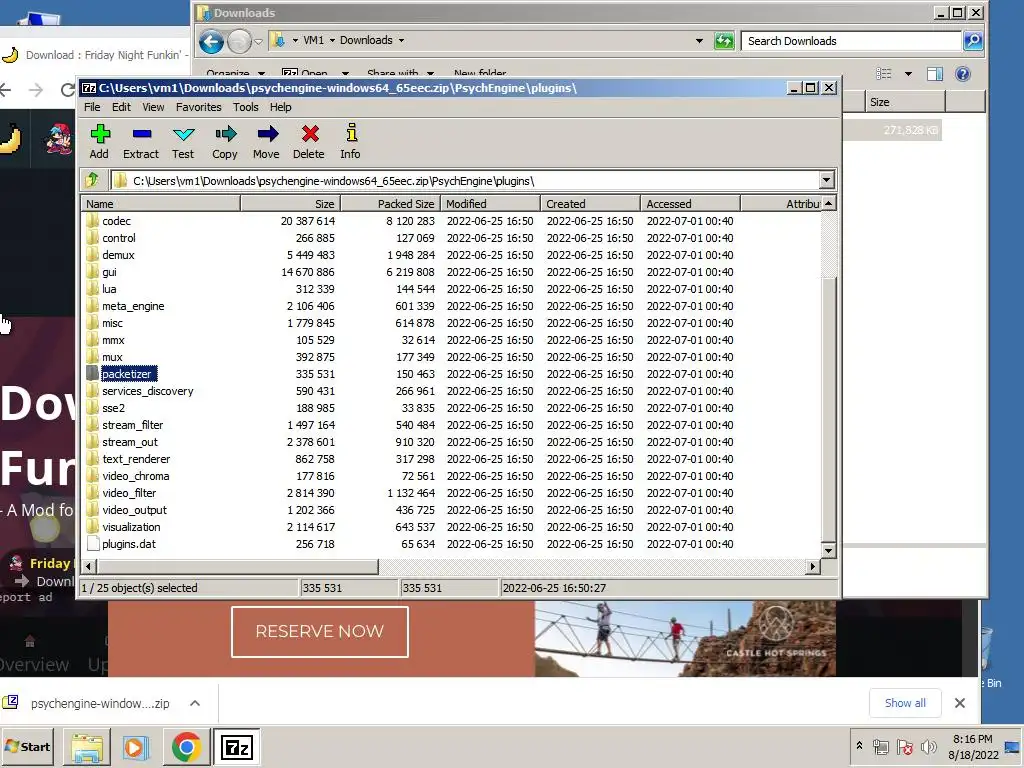Viewport: 1024px width, 768px height.
Task: Click the horizontal scrollbar thumb
Action: pyautogui.click(x=237, y=566)
